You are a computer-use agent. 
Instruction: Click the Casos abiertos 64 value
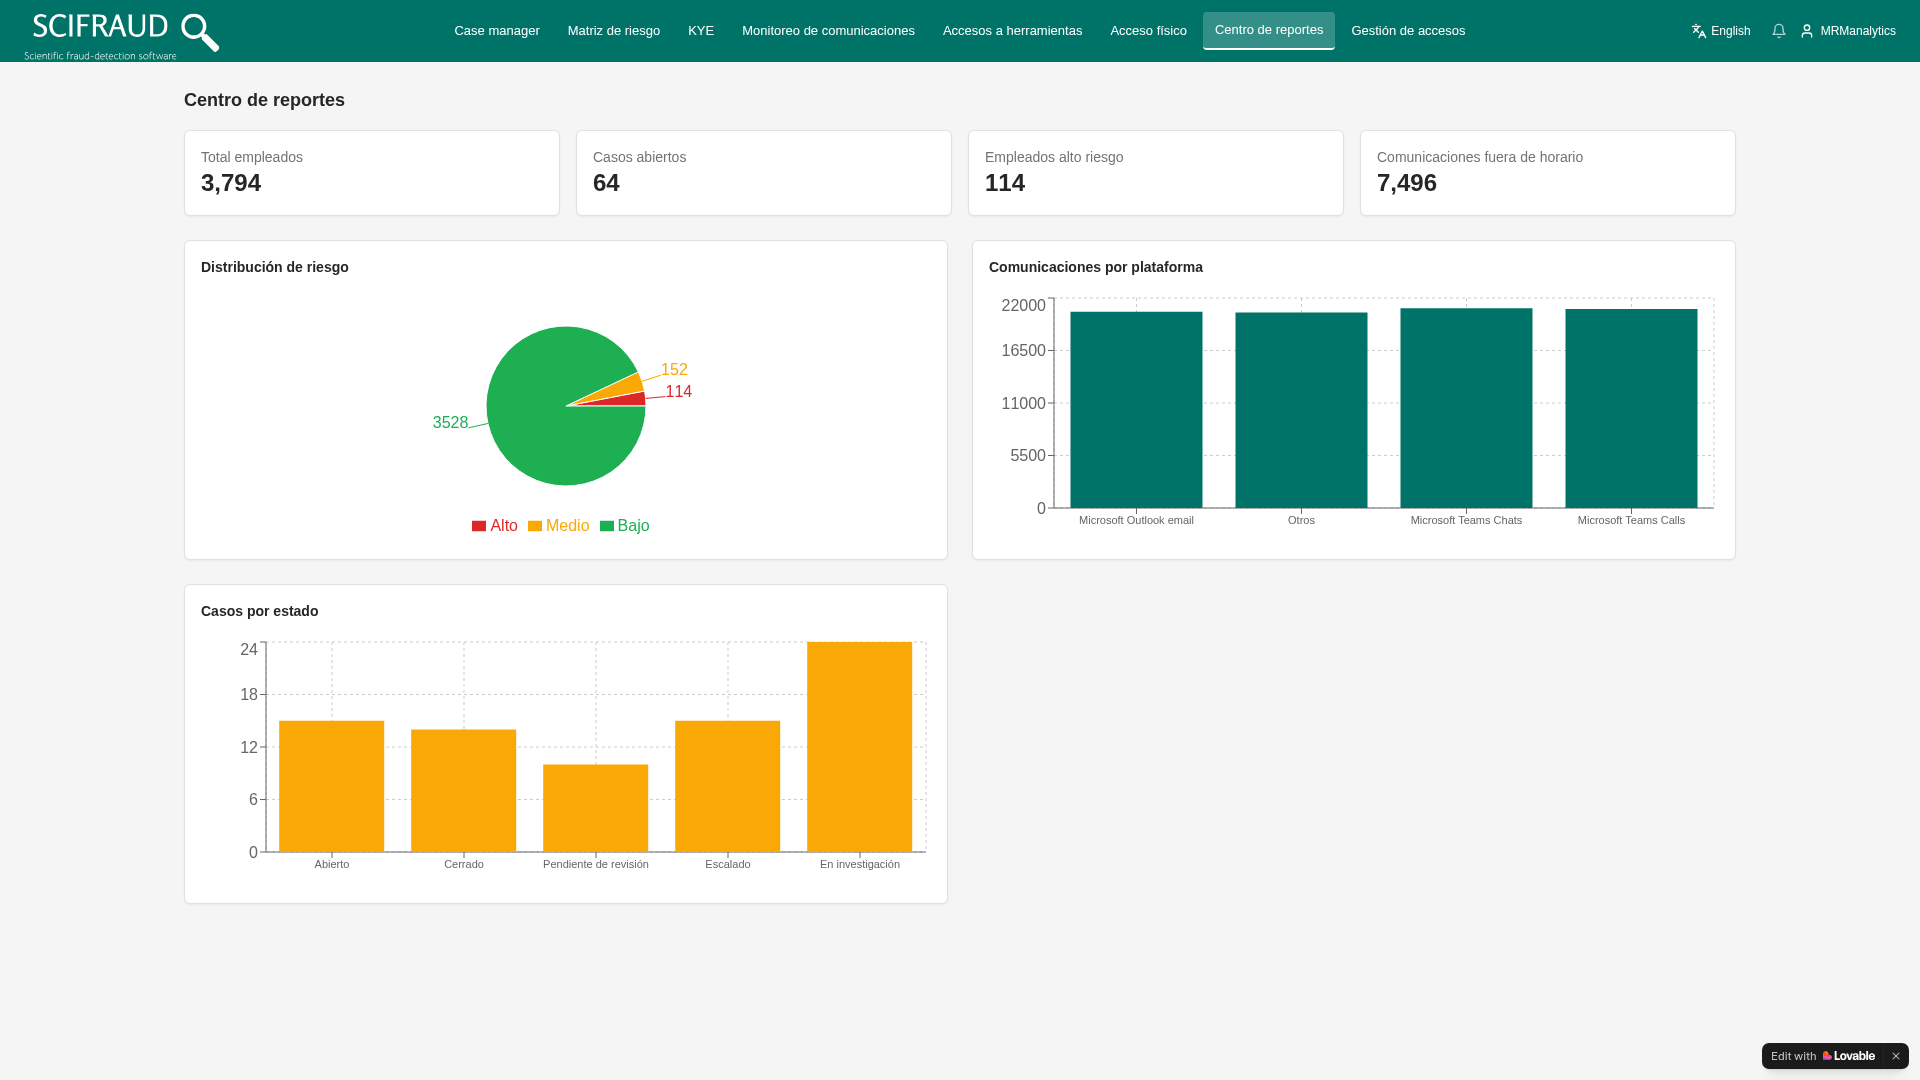[x=606, y=183]
